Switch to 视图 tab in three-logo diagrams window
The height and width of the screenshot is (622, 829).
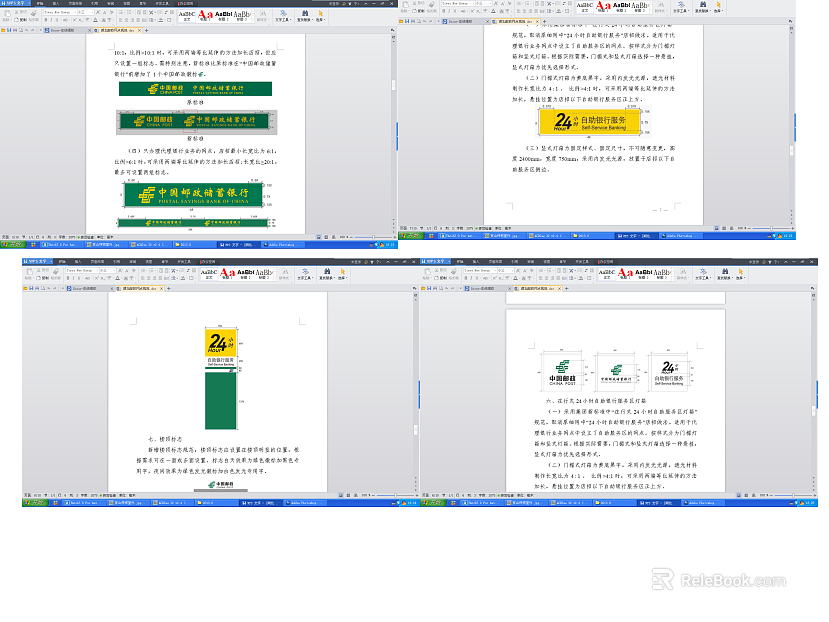tap(547, 261)
